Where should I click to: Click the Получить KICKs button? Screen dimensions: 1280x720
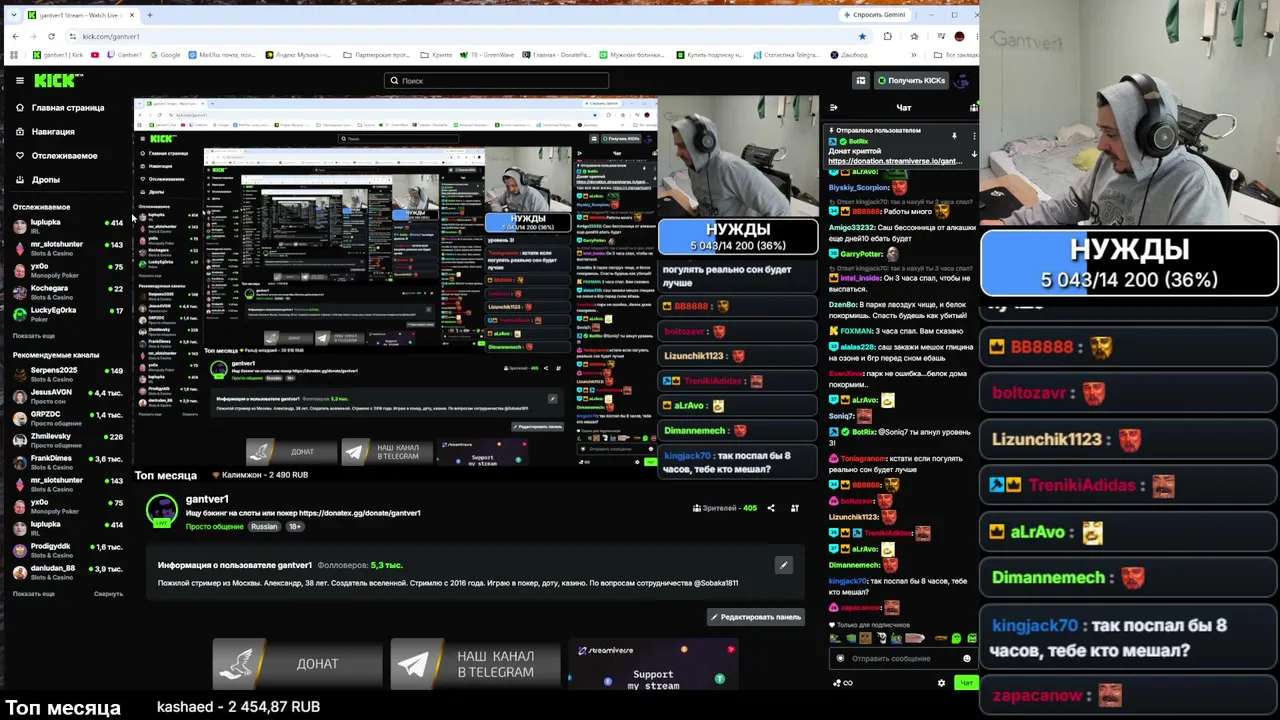tap(911, 80)
